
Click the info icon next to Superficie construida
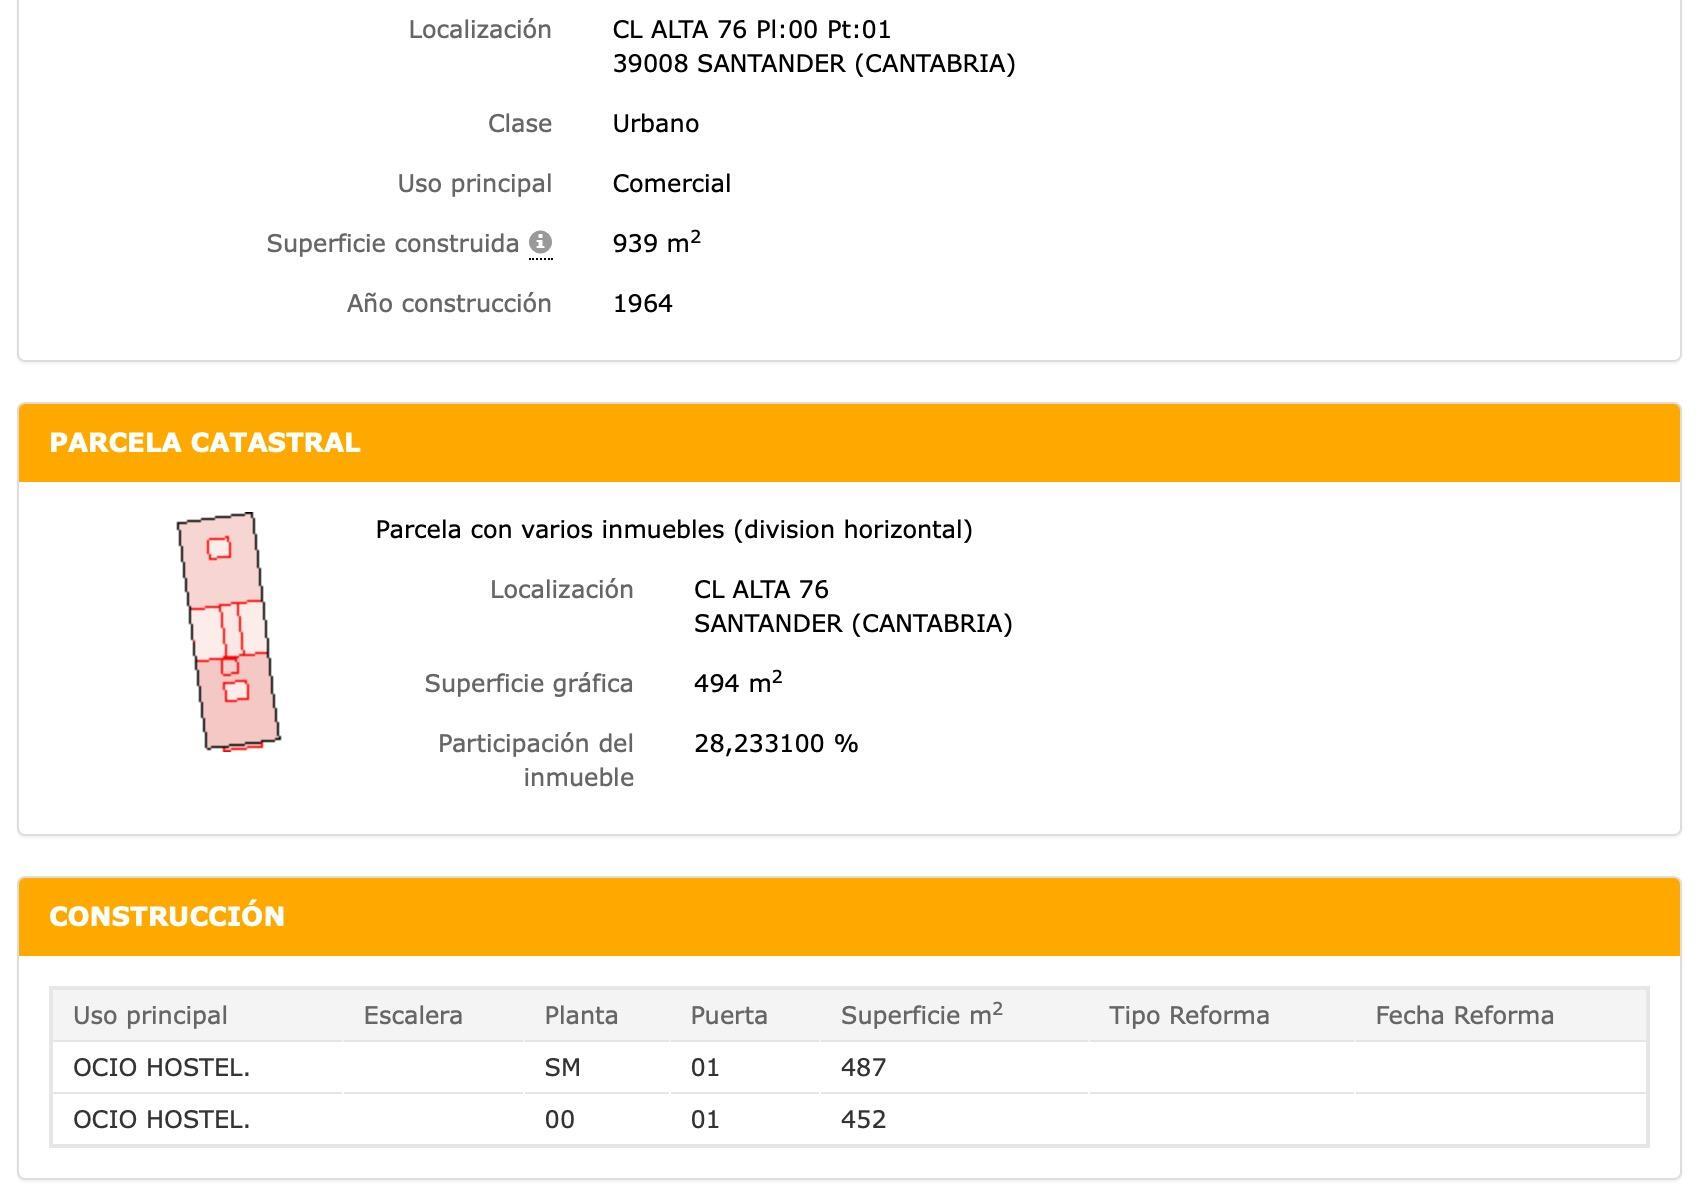[x=541, y=241]
